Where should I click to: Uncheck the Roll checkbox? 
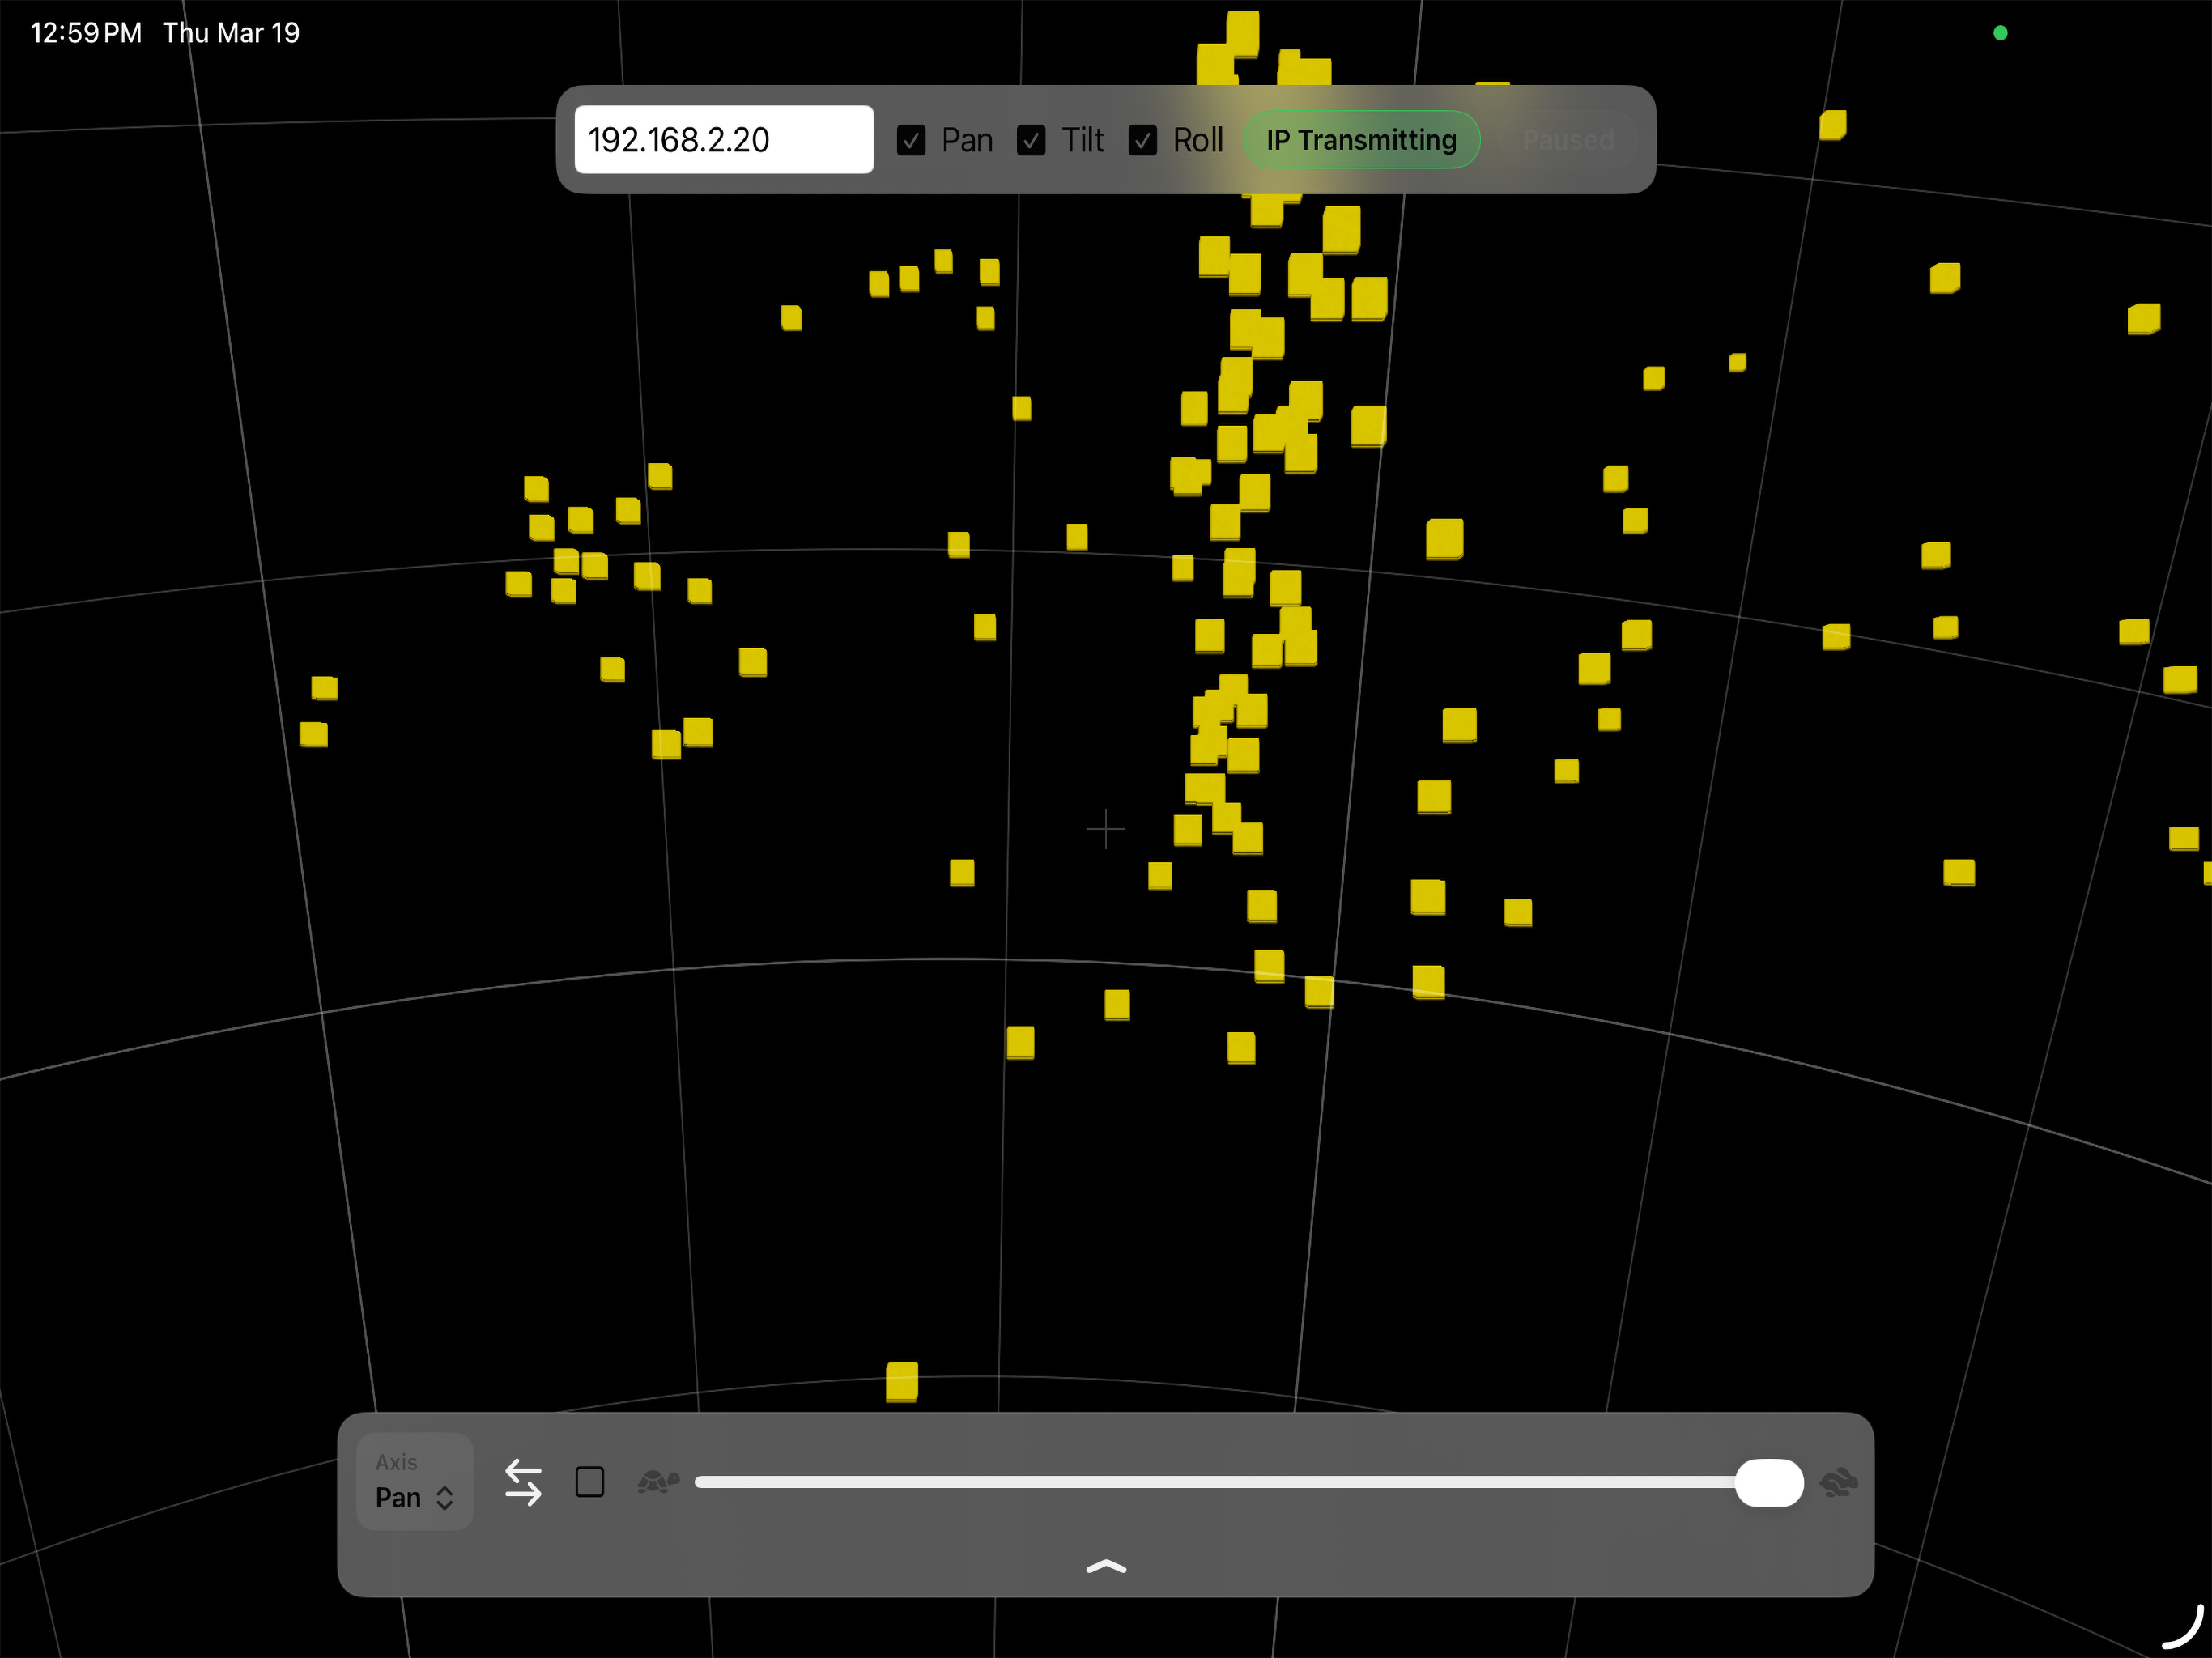(x=1143, y=141)
